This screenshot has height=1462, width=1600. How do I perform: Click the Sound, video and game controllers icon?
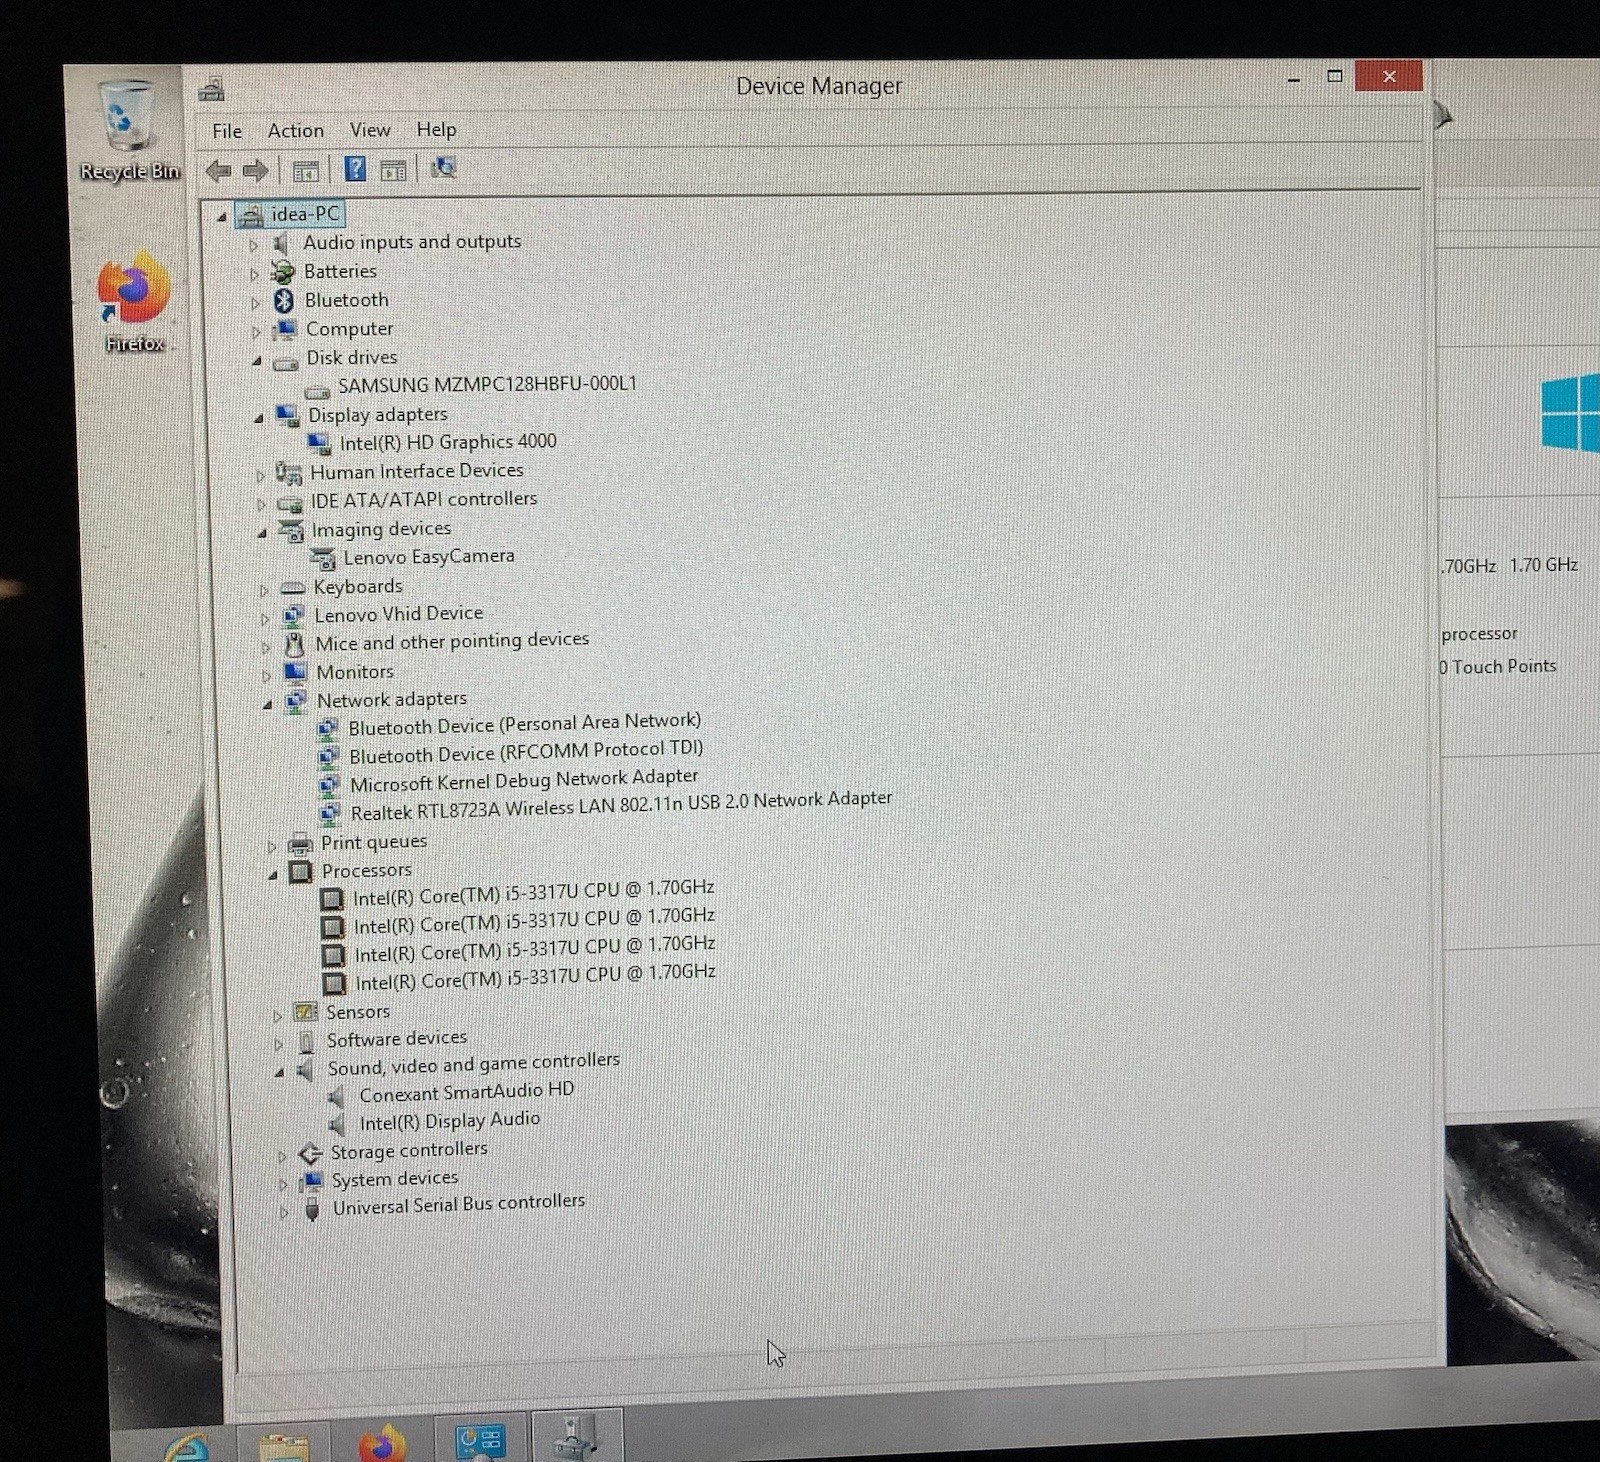tap(307, 1070)
